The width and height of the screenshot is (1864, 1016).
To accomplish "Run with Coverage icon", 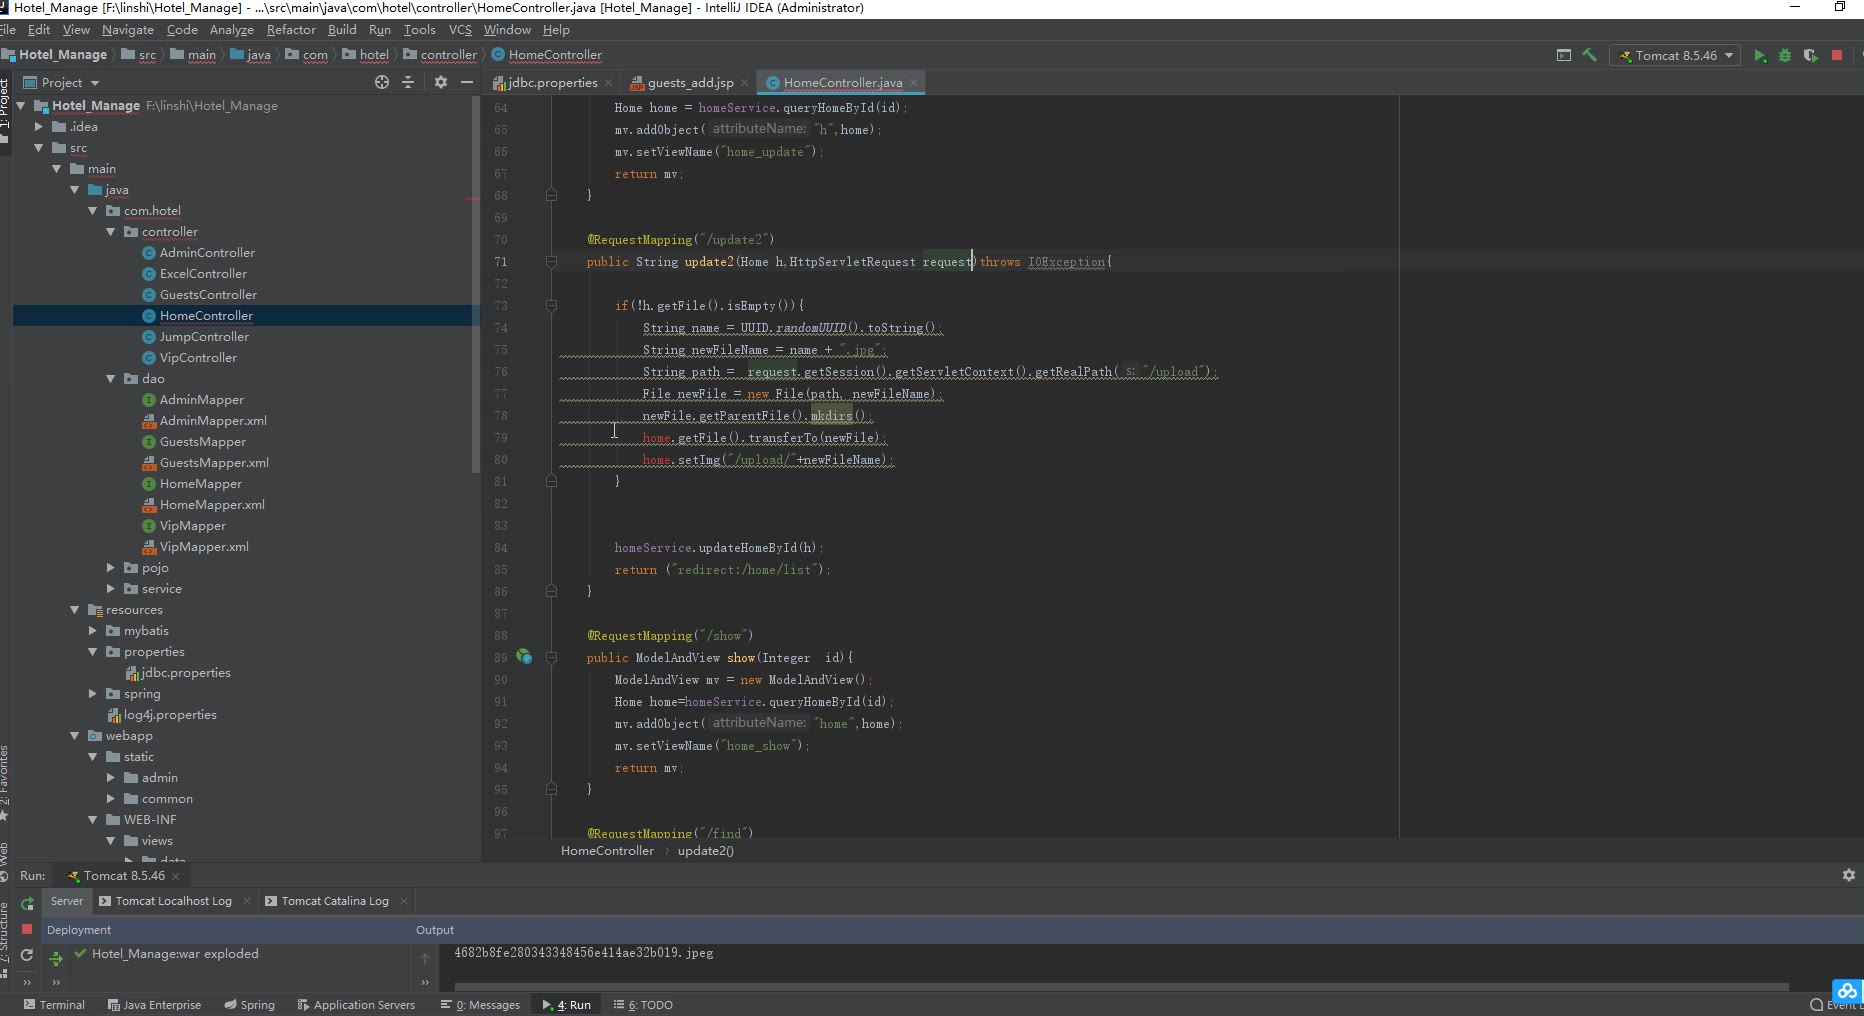I will pyautogui.click(x=1811, y=56).
